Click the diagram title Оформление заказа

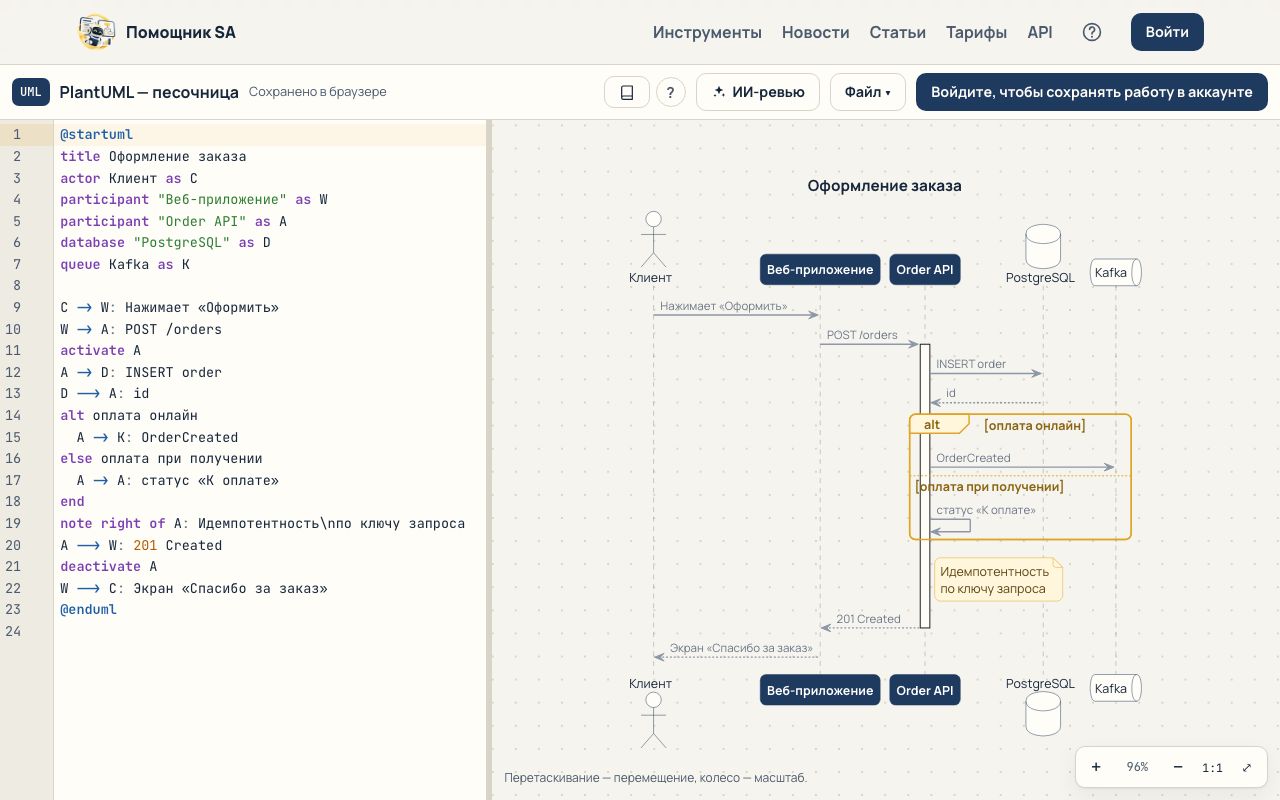coord(885,186)
